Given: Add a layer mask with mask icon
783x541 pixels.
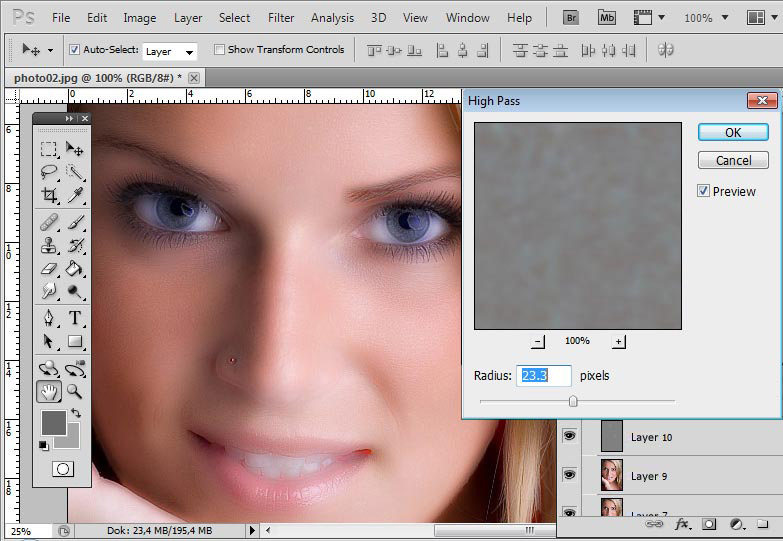Looking at the screenshot, I should (709, 523).
